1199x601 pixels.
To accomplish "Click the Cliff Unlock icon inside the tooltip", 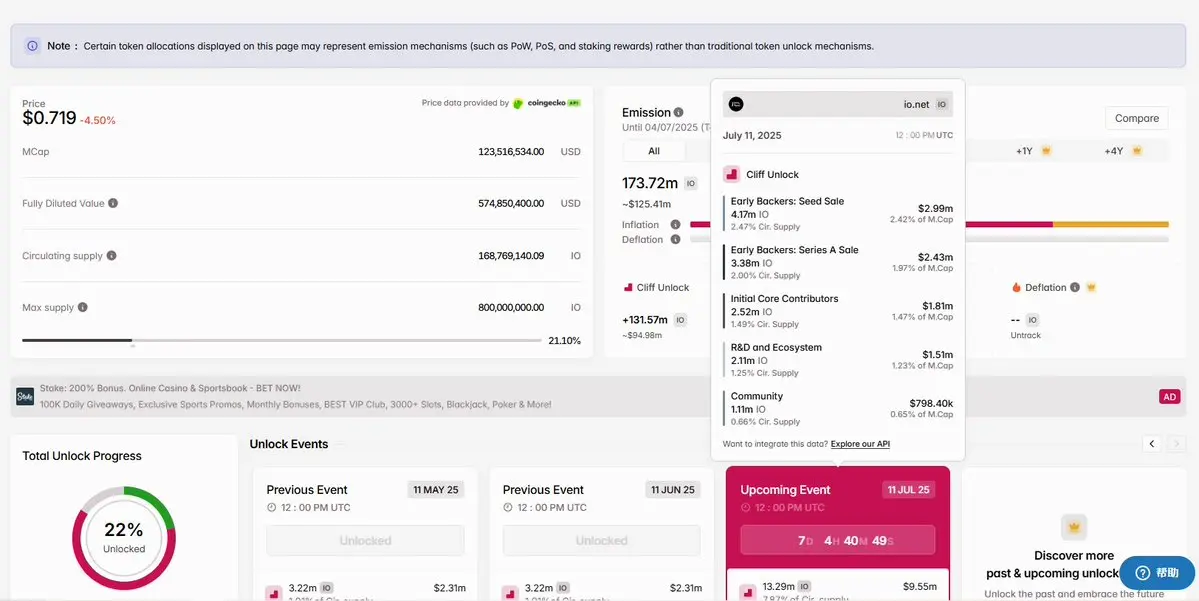I will 731,174.
